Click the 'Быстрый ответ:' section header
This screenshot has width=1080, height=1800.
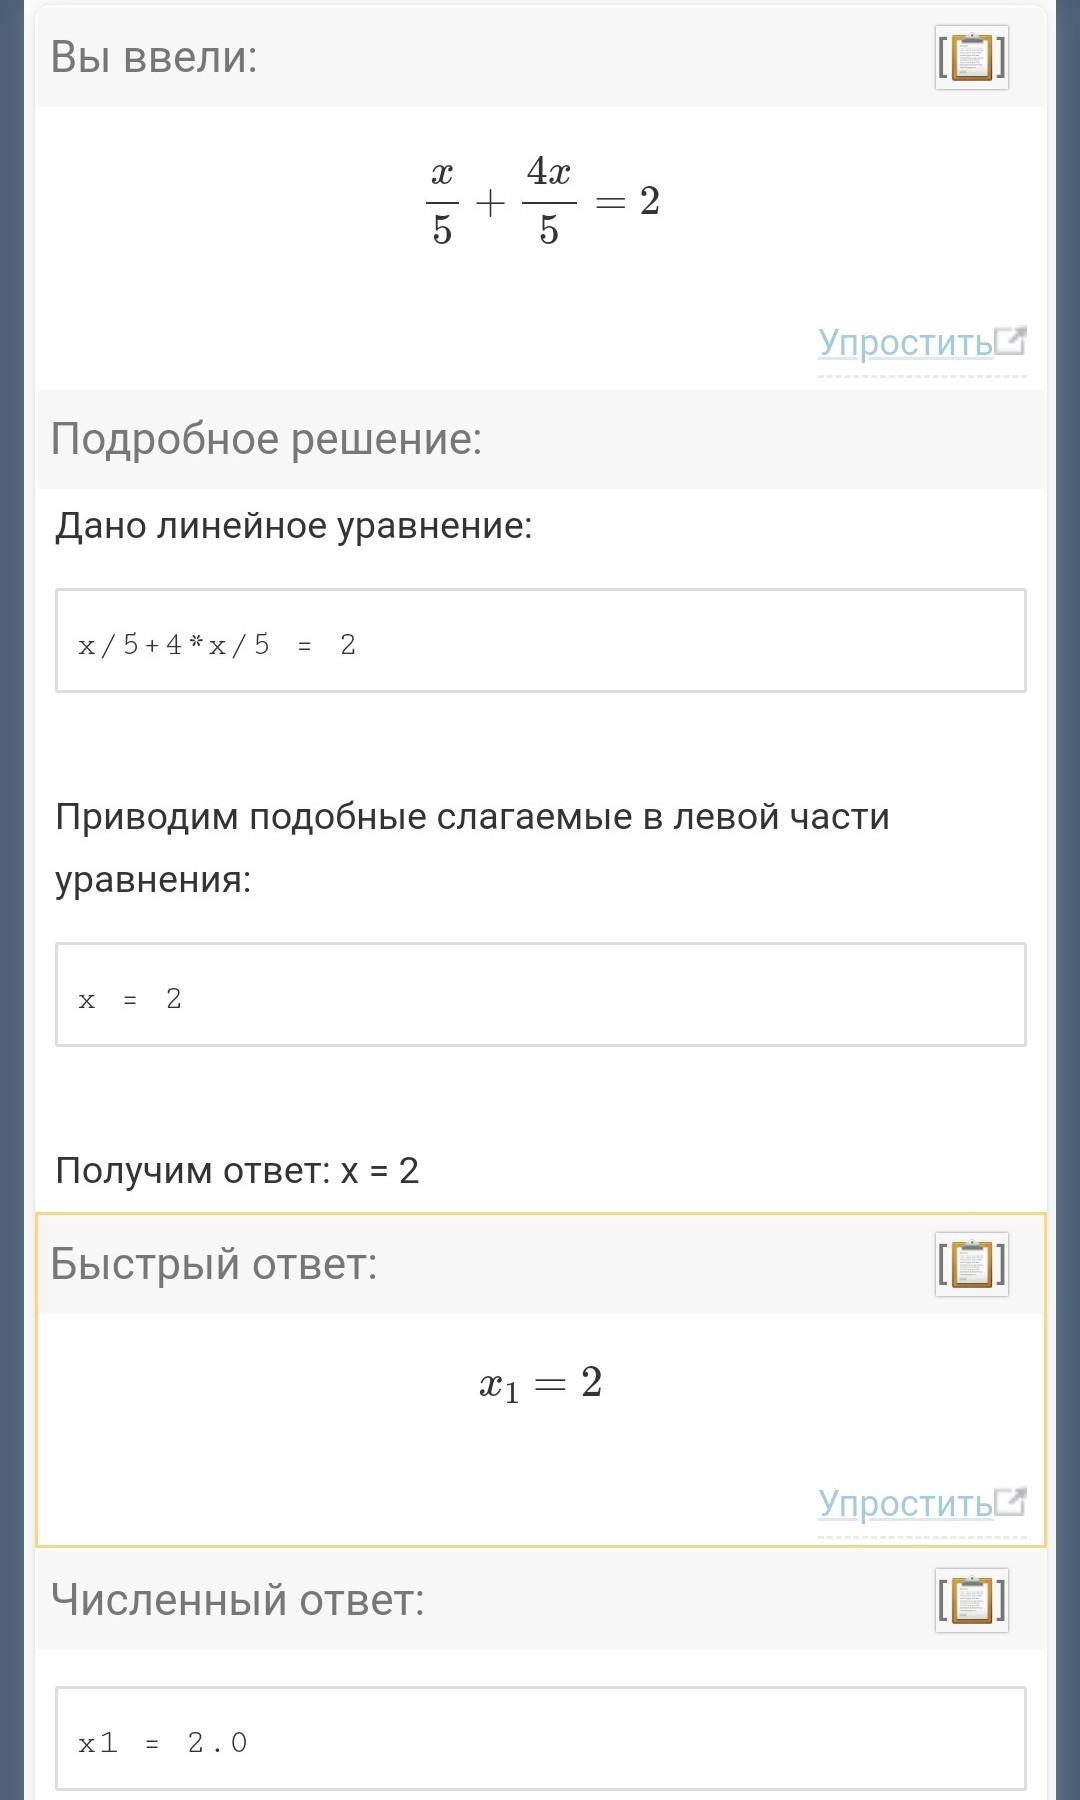(214, 1264)
